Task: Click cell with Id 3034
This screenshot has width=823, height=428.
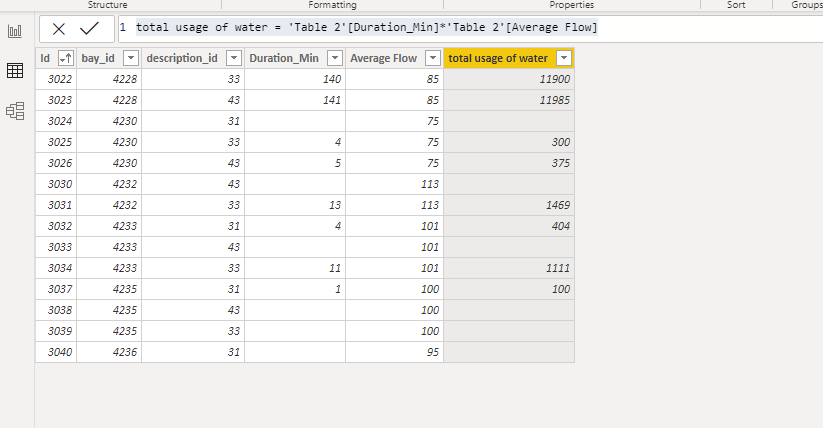Action: point(56,268)
